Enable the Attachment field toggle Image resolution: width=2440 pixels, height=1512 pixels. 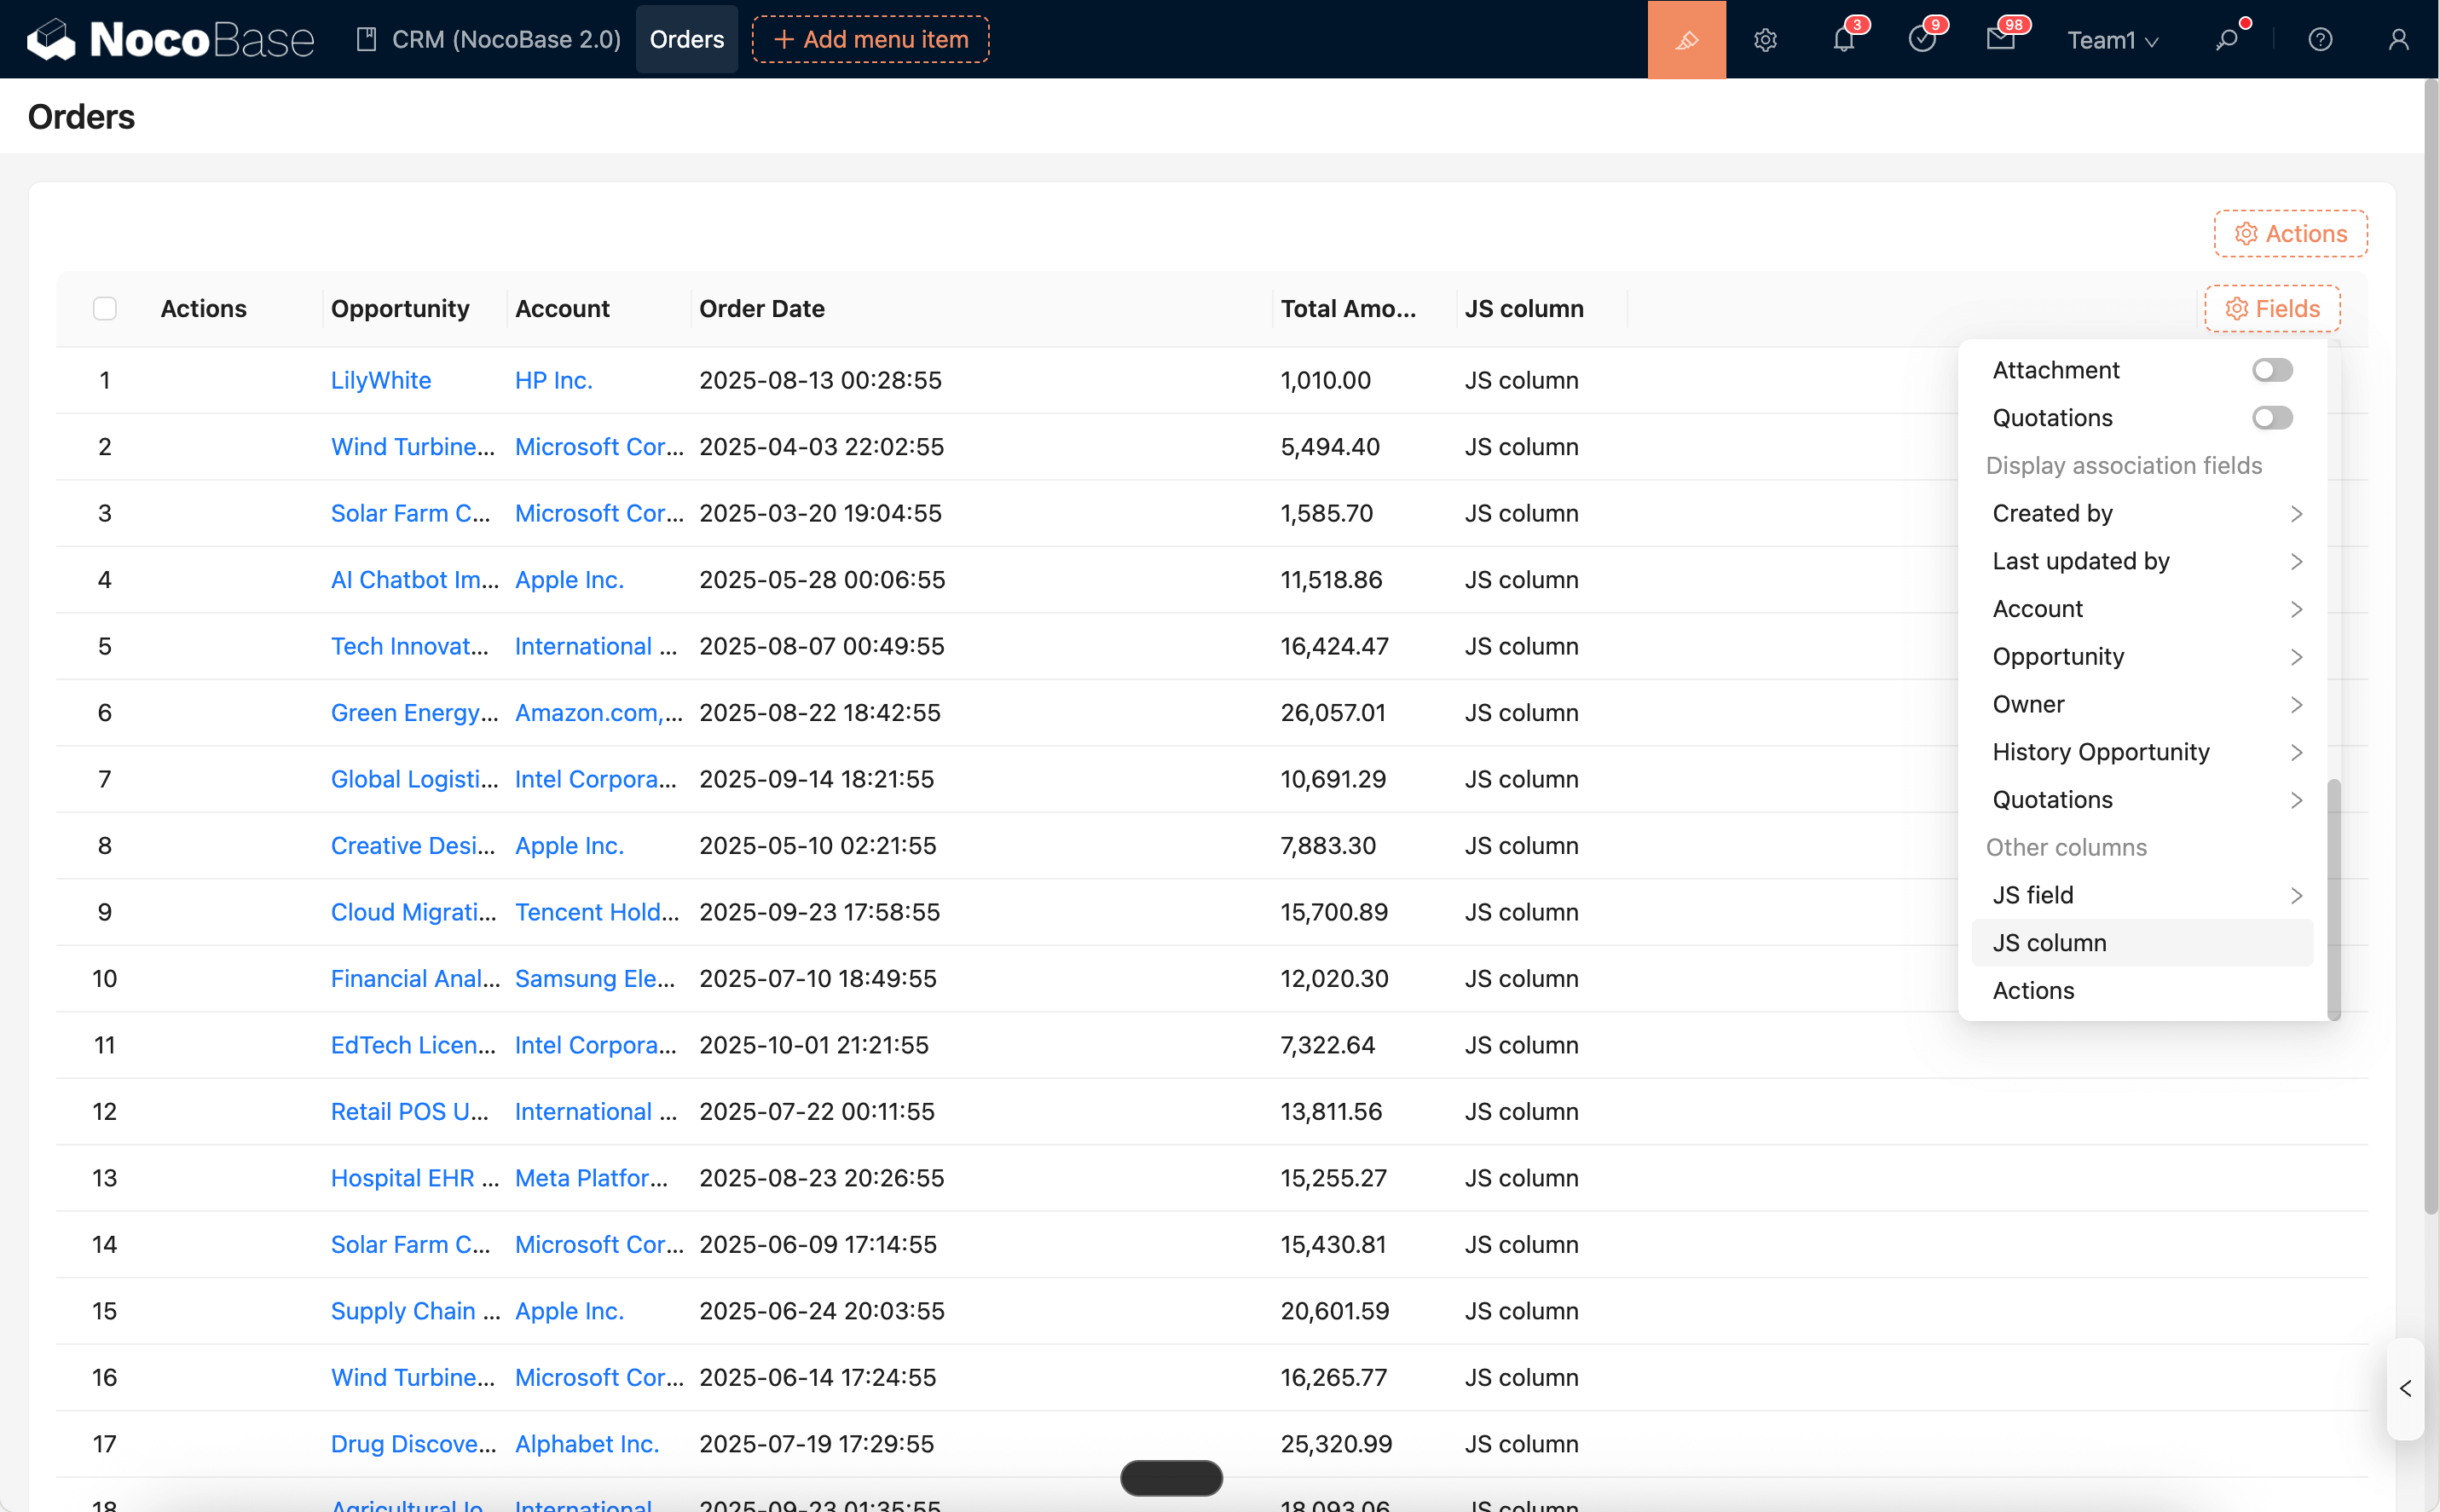(x=2271, y=370)
